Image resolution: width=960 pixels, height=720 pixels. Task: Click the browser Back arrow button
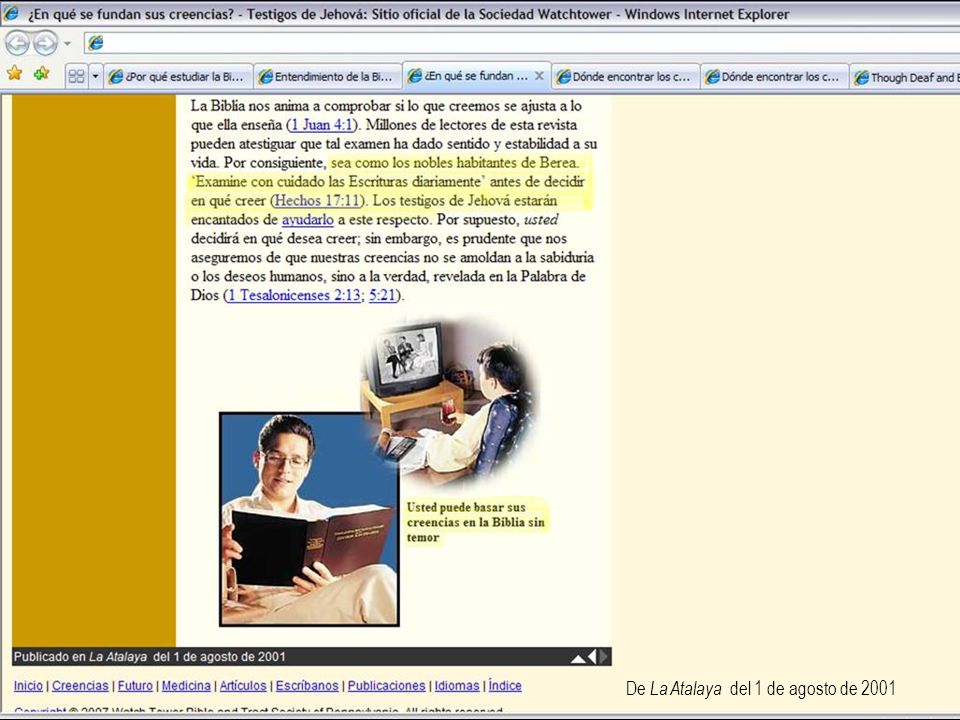[x=18, y=43]
